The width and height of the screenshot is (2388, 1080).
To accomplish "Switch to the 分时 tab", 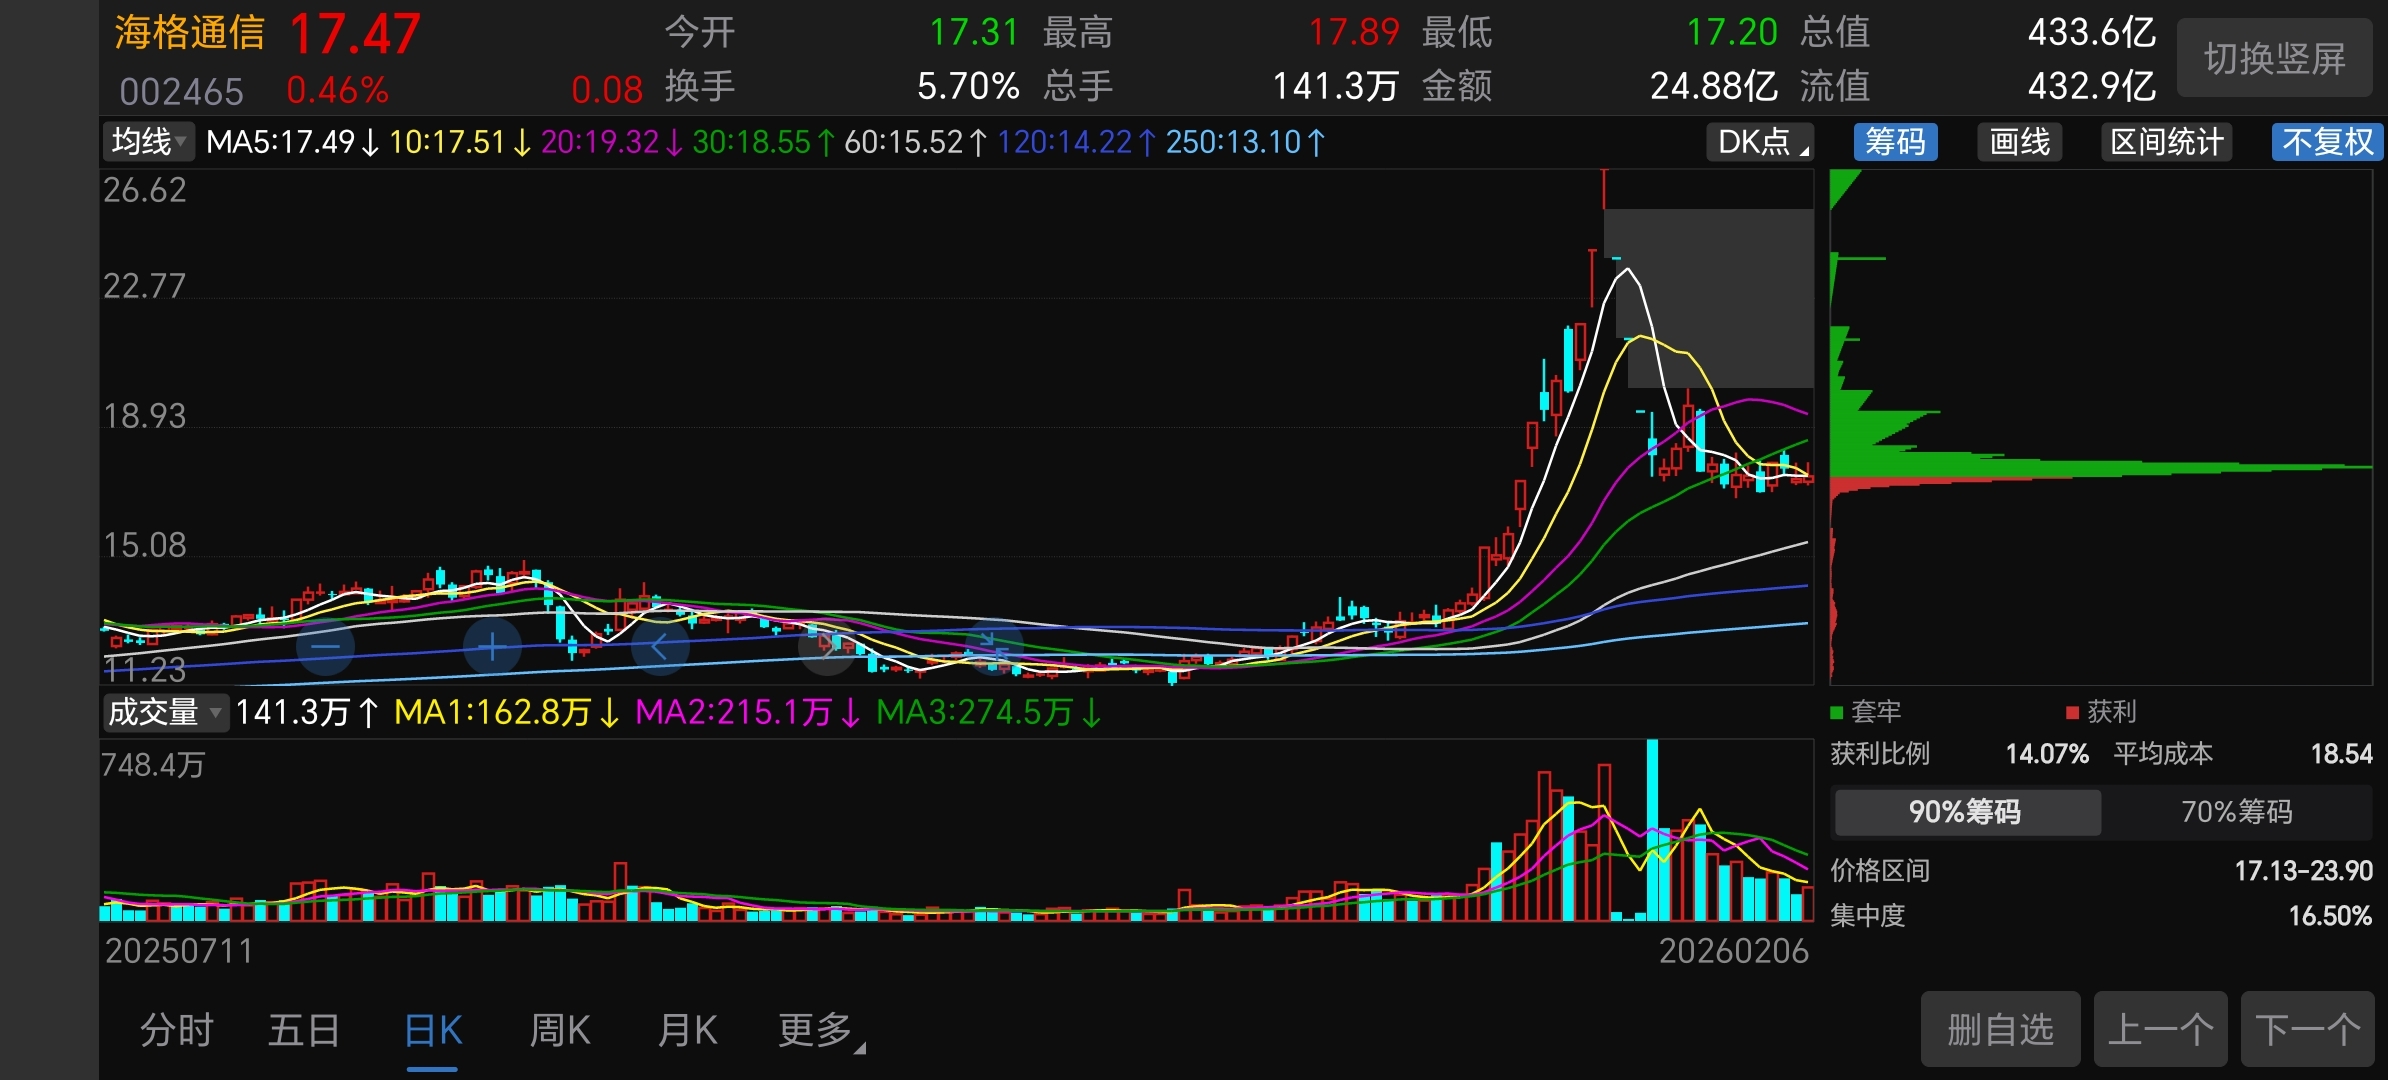I will click(x=177, y=1030).
